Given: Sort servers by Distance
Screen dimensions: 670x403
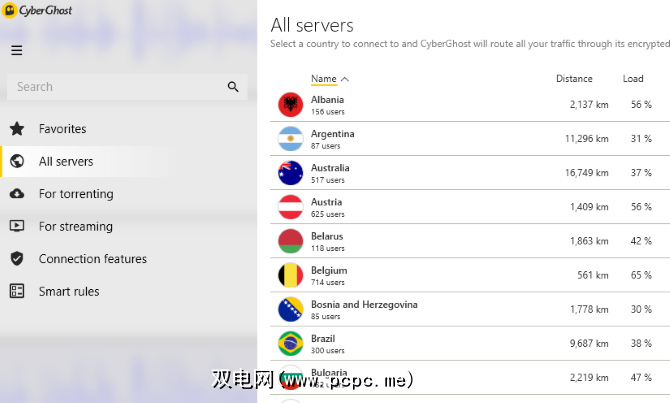Looking at the screenshot, I should 574,79.
